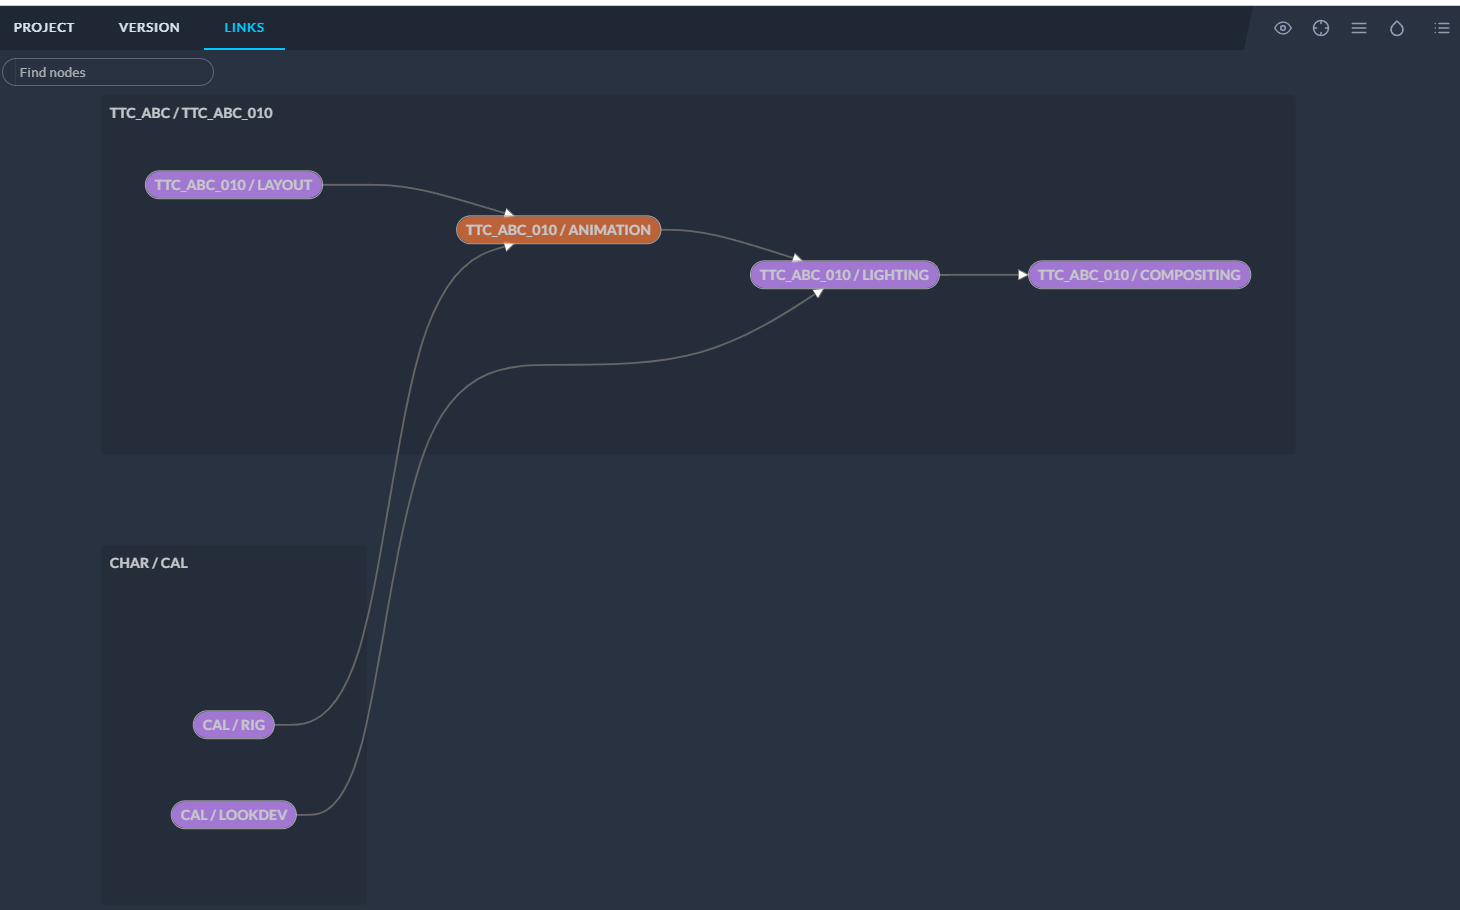This screenshot has width=1460, height=910.
Task: Click the CHAR / CAL group title
Action: pos(149,563)
